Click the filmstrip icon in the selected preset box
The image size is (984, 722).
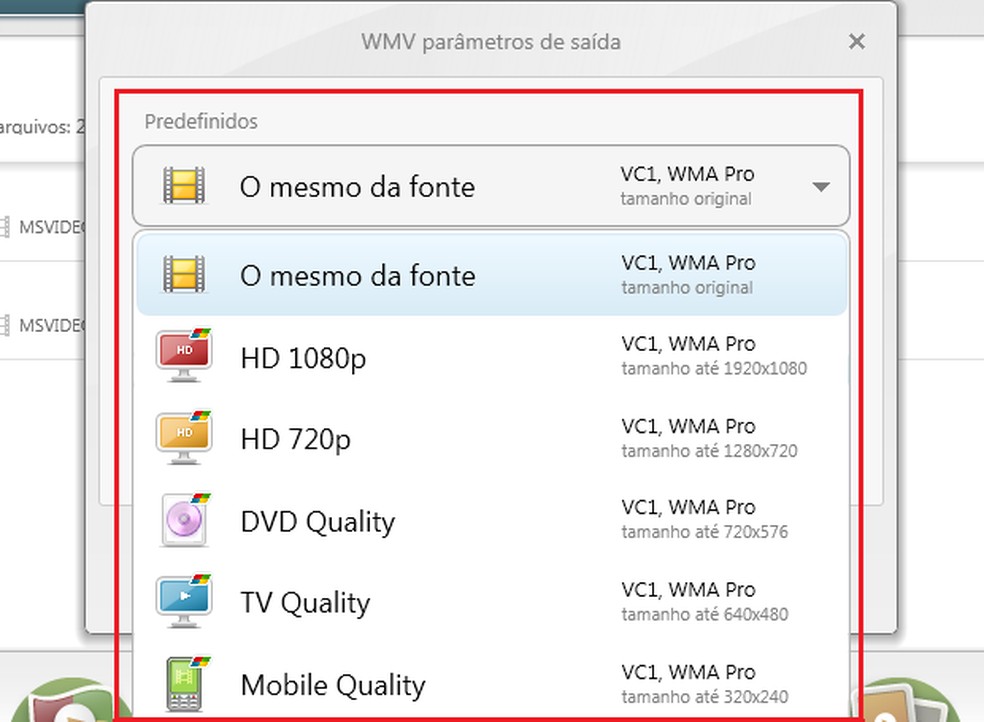[184, 186]
